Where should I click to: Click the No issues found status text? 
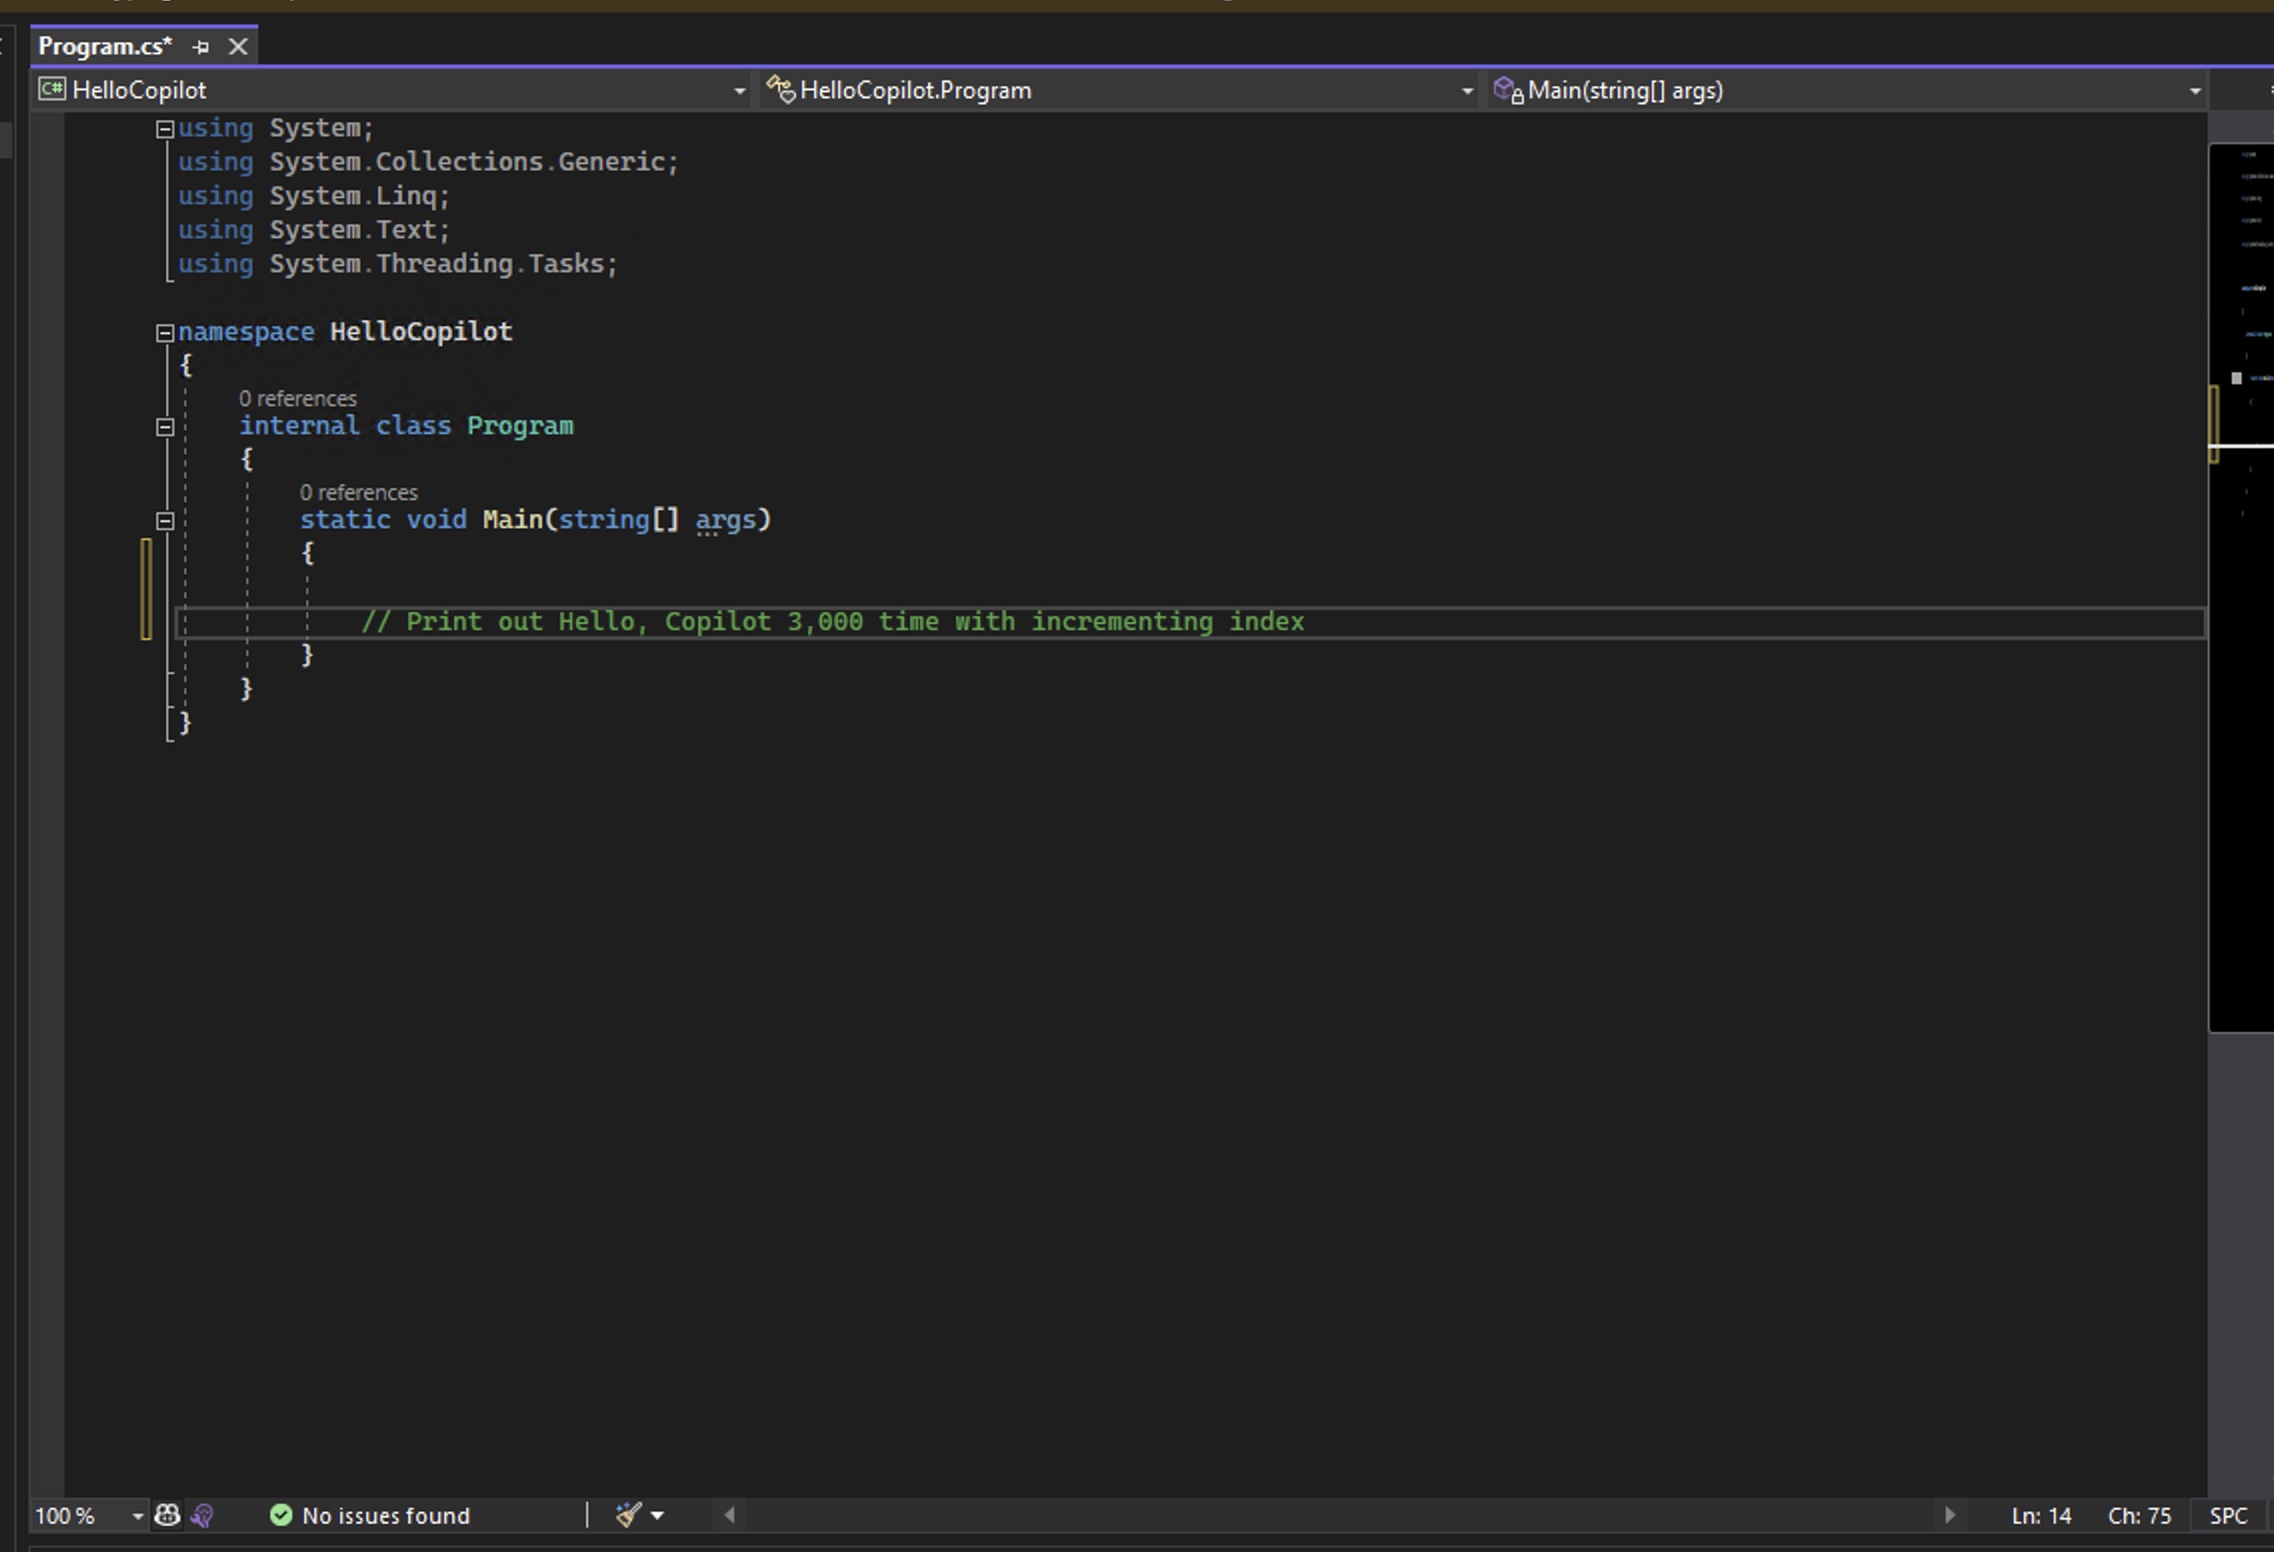(x=386, y=1516)
